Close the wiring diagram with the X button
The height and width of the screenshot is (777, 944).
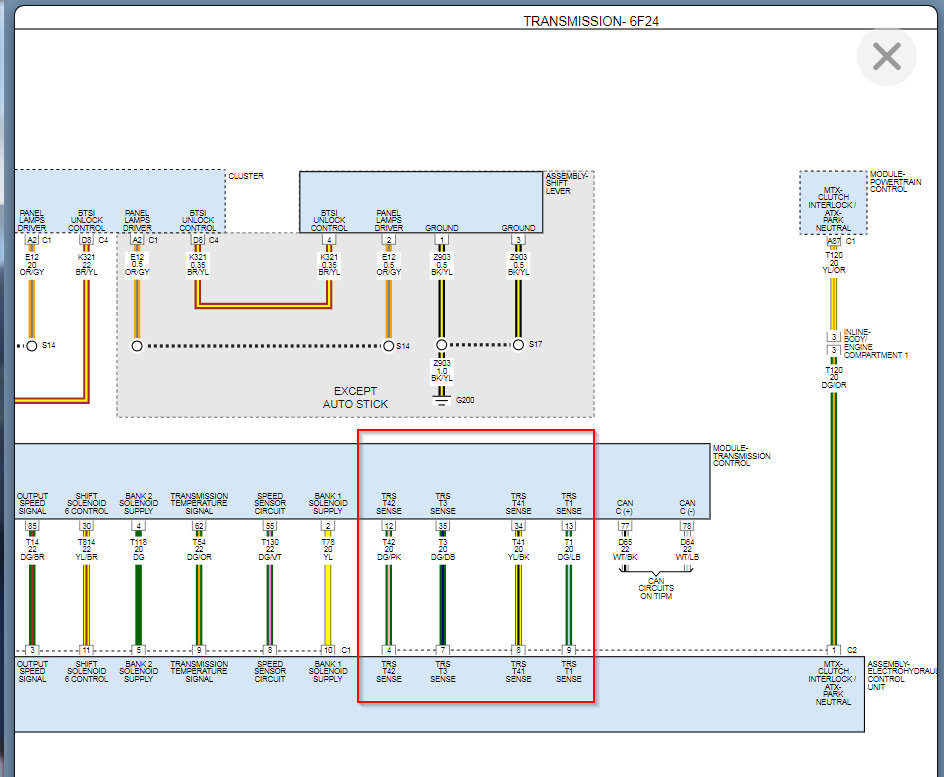[x=887, y=56]
